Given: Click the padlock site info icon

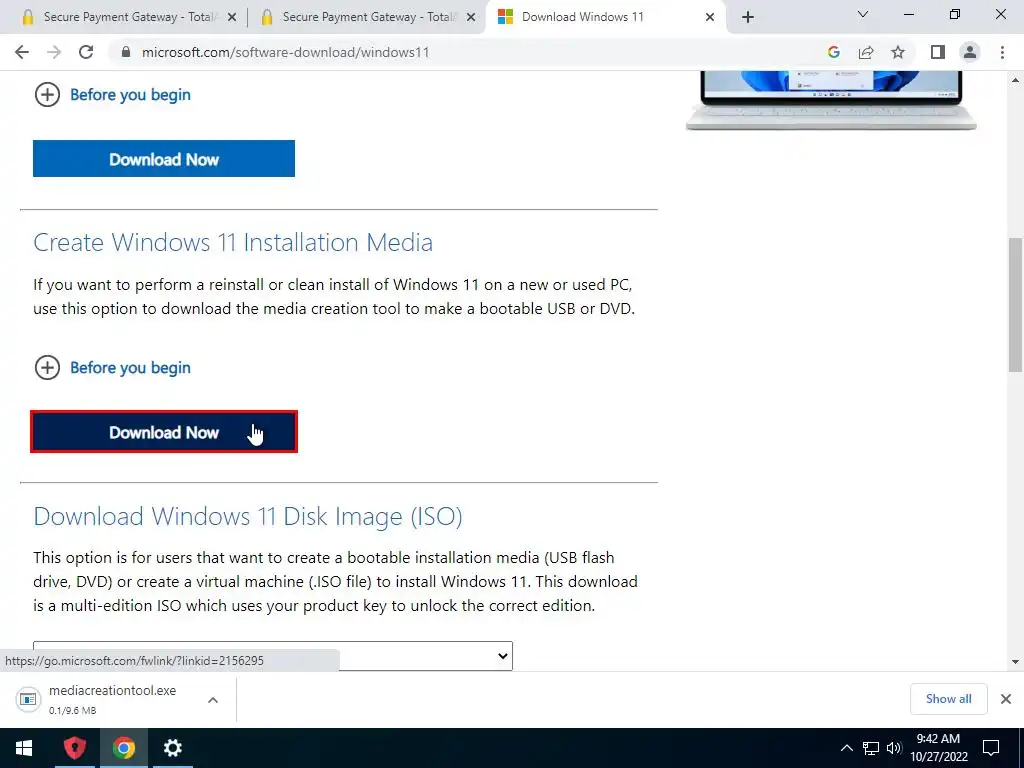Looking at the screenshot, I should pos(126,52).
